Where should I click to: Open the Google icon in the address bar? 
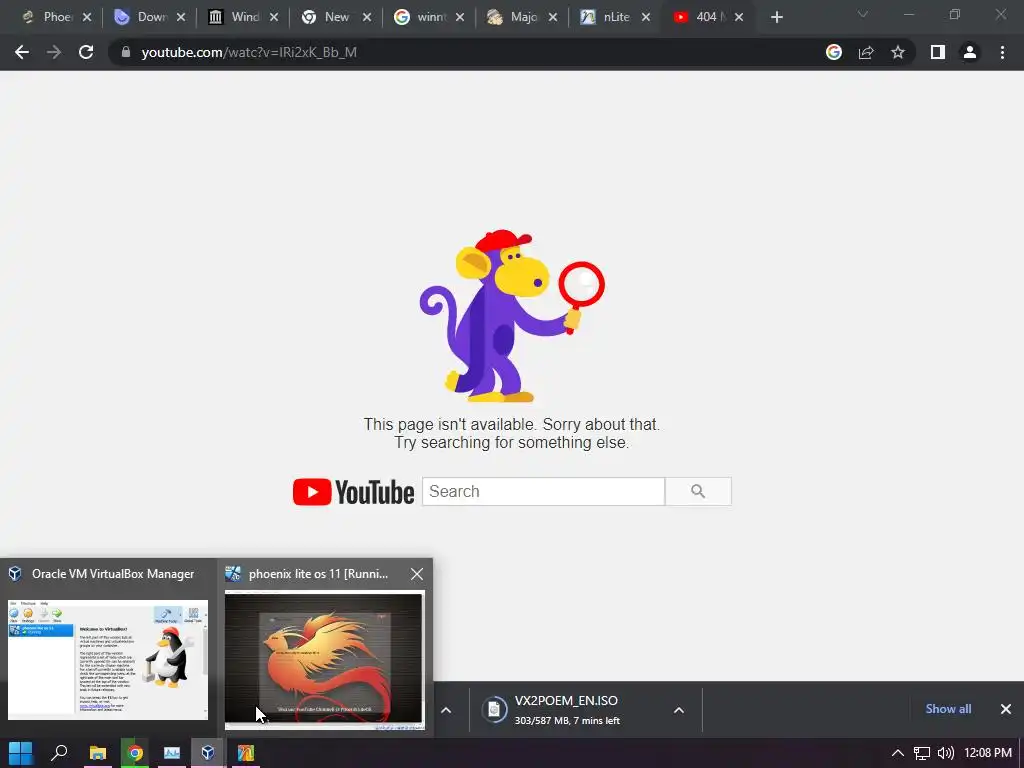[x=834, y=52]
